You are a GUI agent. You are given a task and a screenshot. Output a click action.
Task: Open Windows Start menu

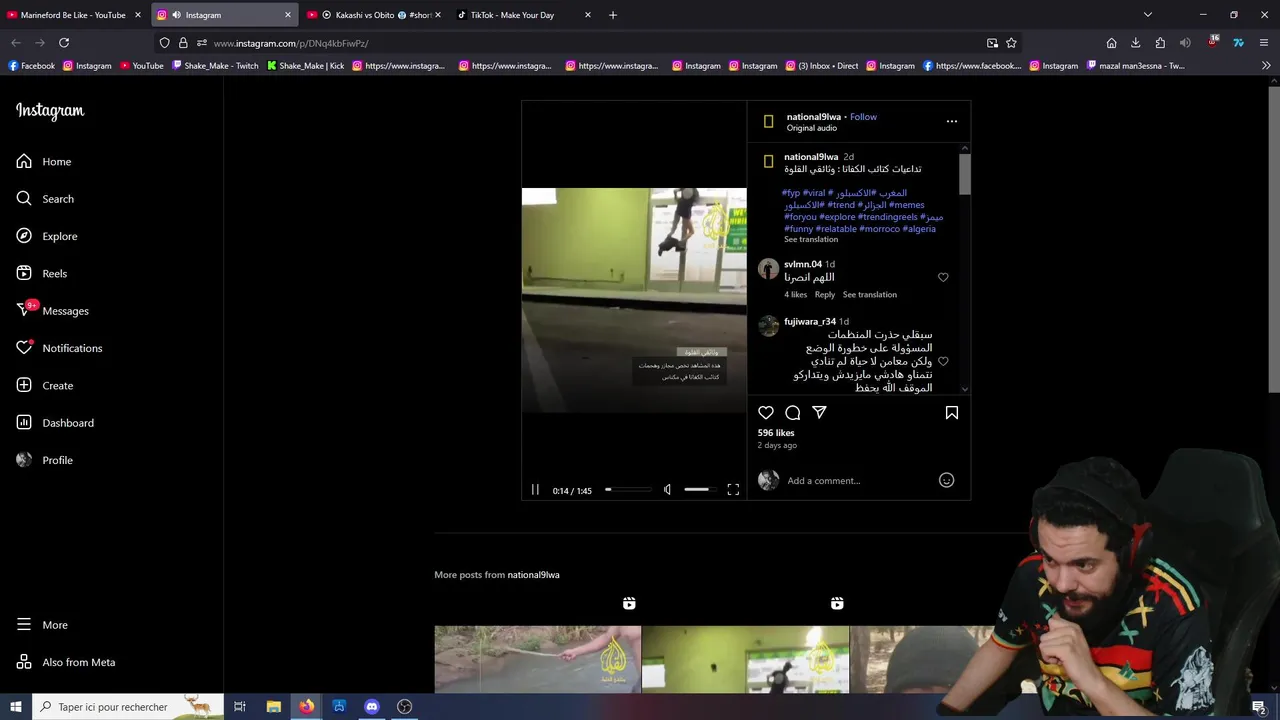pos(15,707)
